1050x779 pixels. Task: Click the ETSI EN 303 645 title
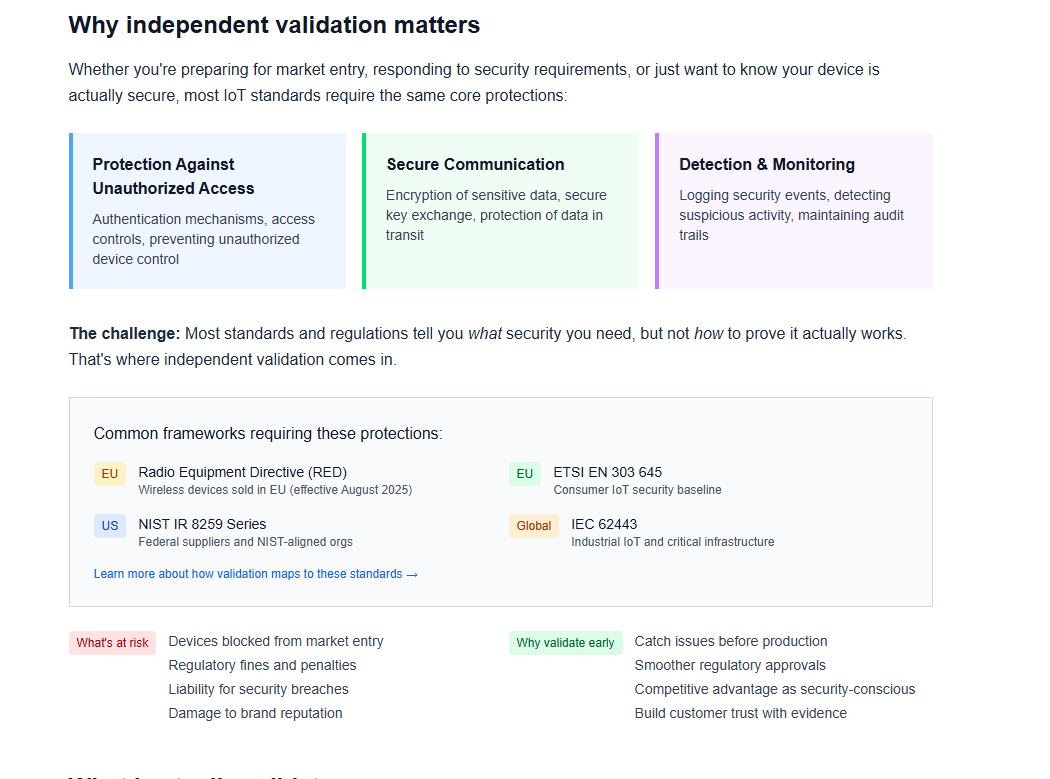click(607, 472)
